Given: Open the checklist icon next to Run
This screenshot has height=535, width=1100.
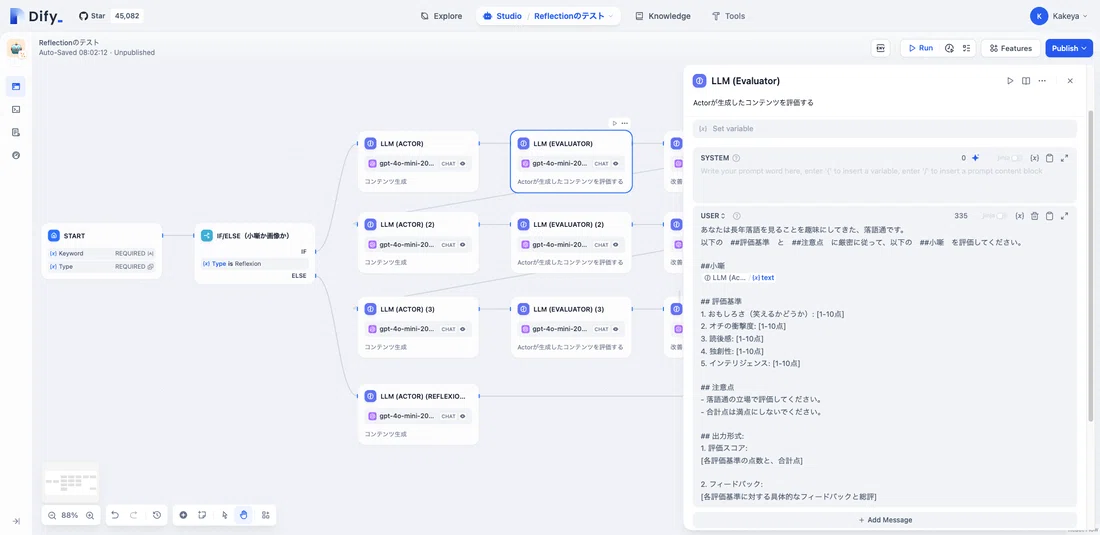Looking at the screenshot, I should click(966, 48).
